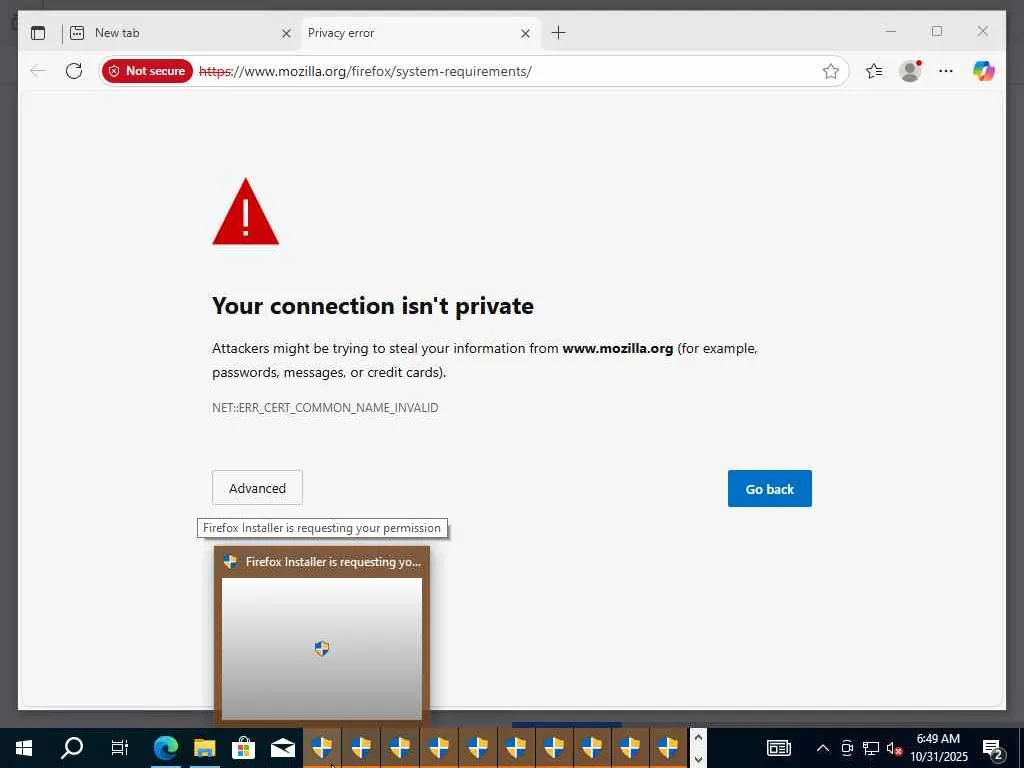This screenshot has width=1024, height=768.
Task: Open the tab actions menu icon
Action: pos(38,33)
